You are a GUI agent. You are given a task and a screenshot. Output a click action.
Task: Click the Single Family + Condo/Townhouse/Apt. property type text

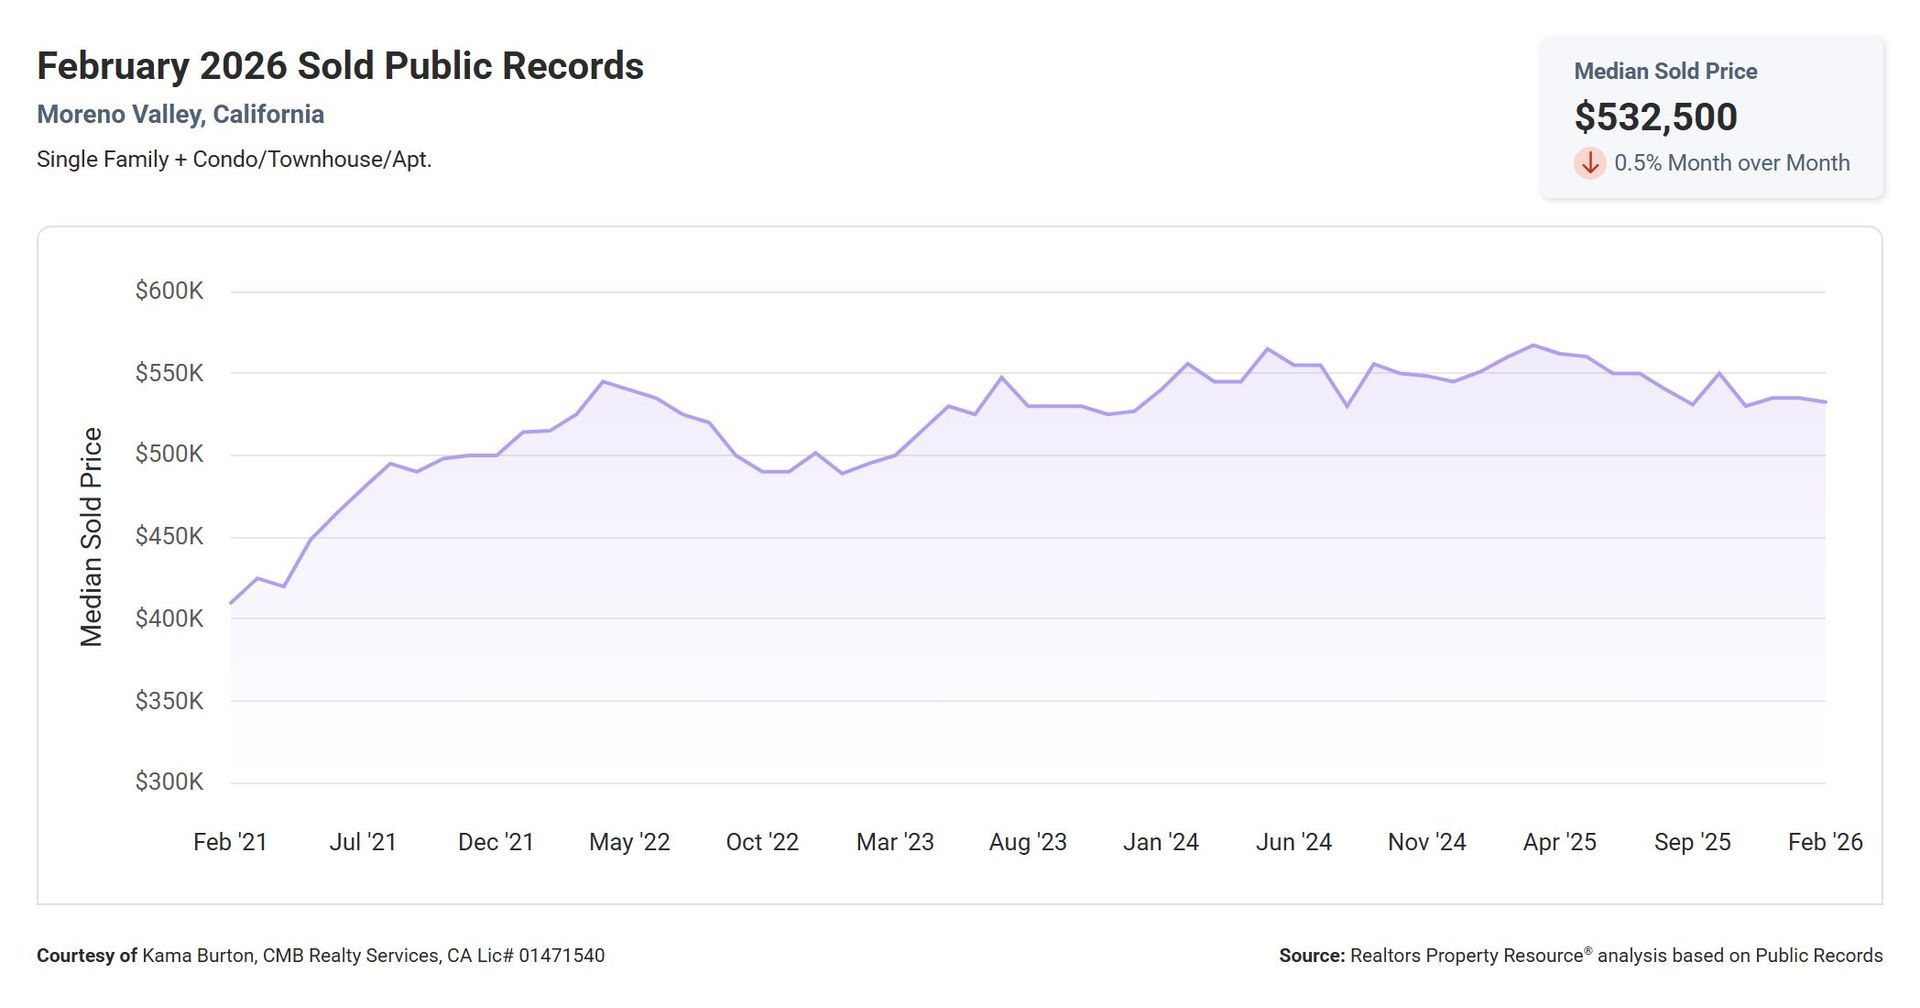pyautogui.click(x=234, y=160)
